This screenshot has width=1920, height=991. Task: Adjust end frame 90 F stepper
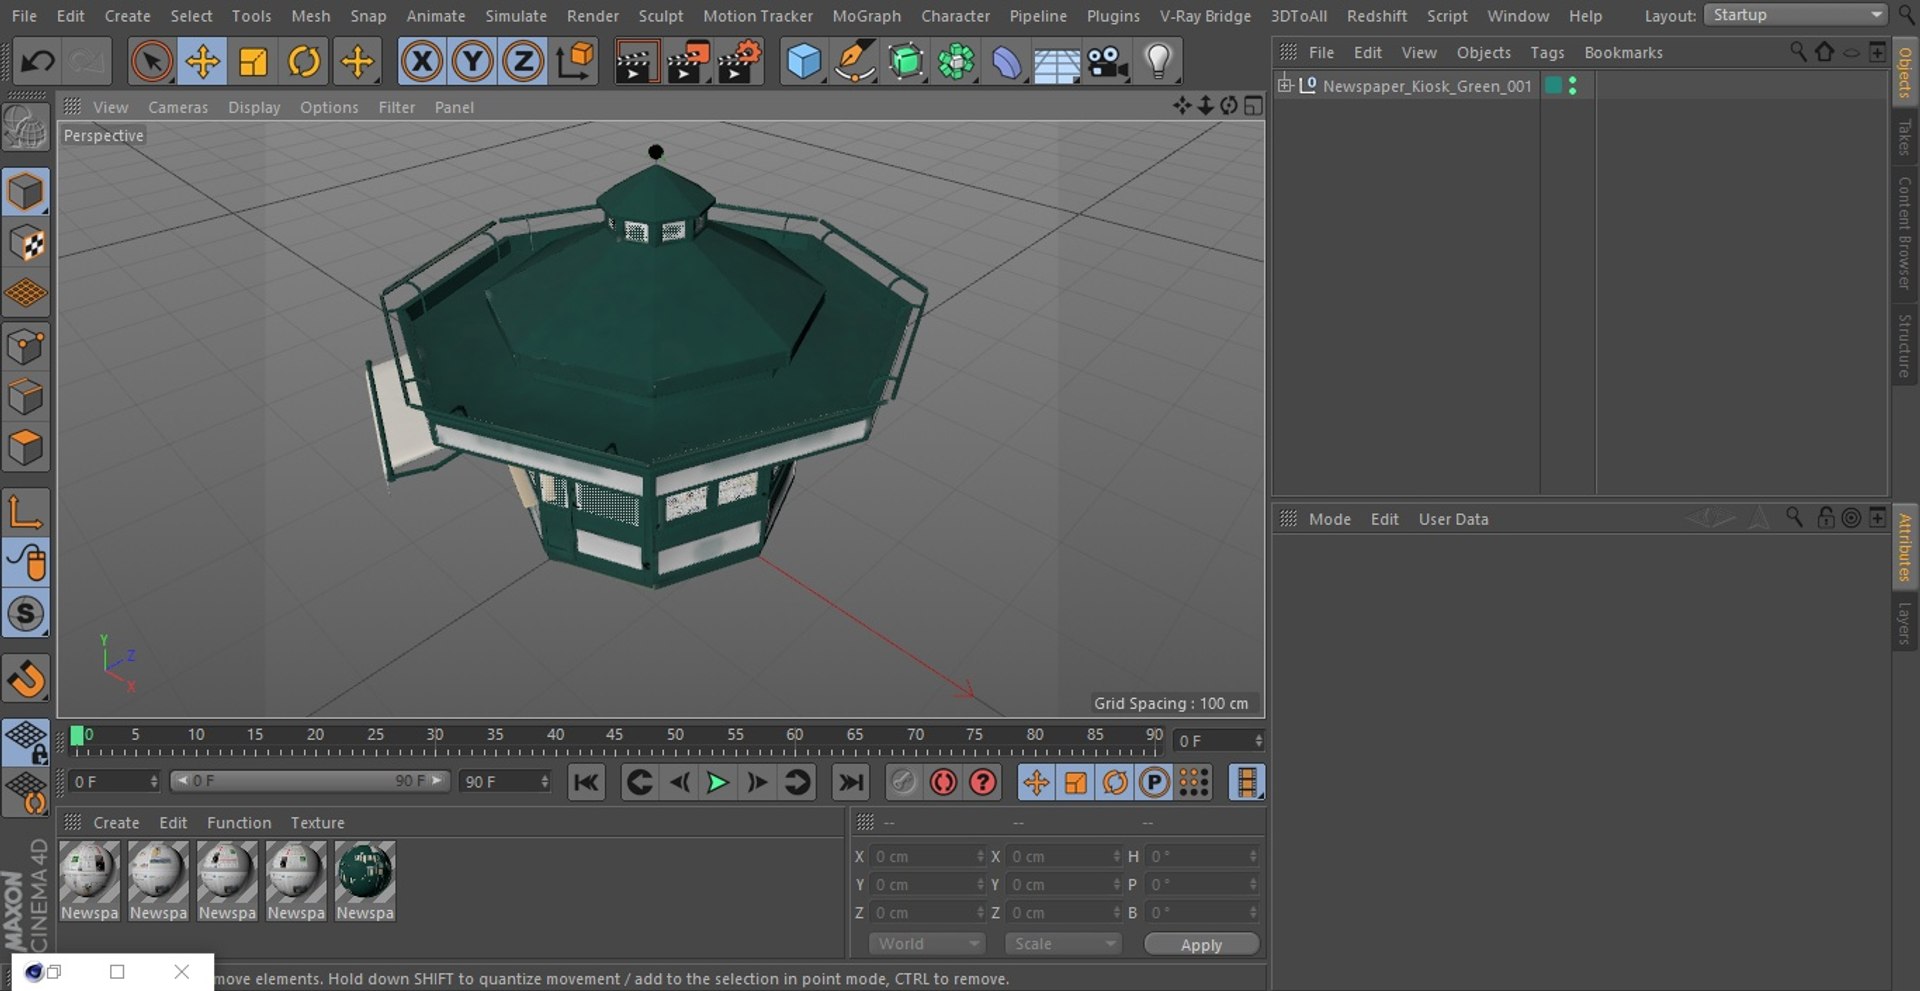545,781
